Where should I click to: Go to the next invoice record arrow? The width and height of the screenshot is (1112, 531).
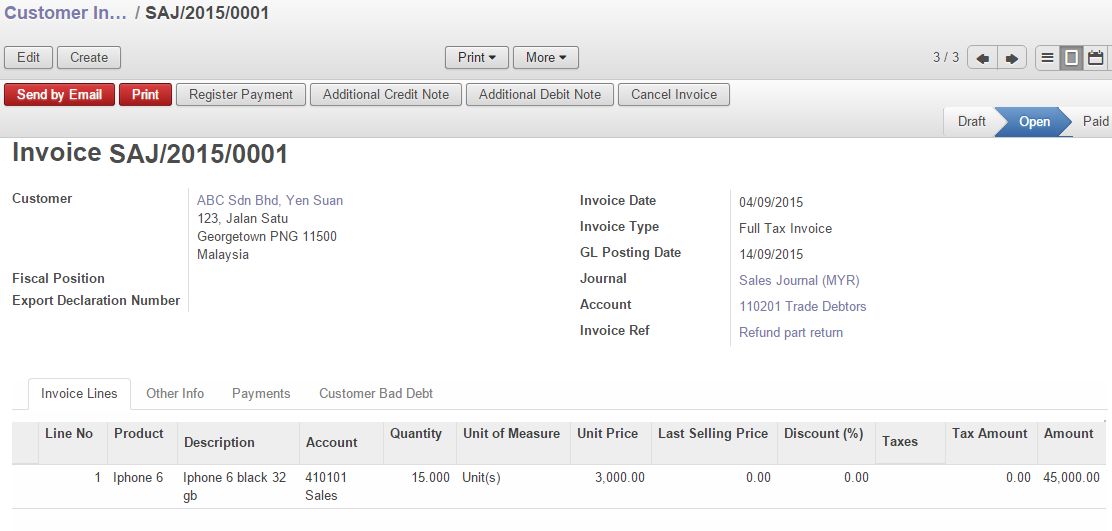1011,58
